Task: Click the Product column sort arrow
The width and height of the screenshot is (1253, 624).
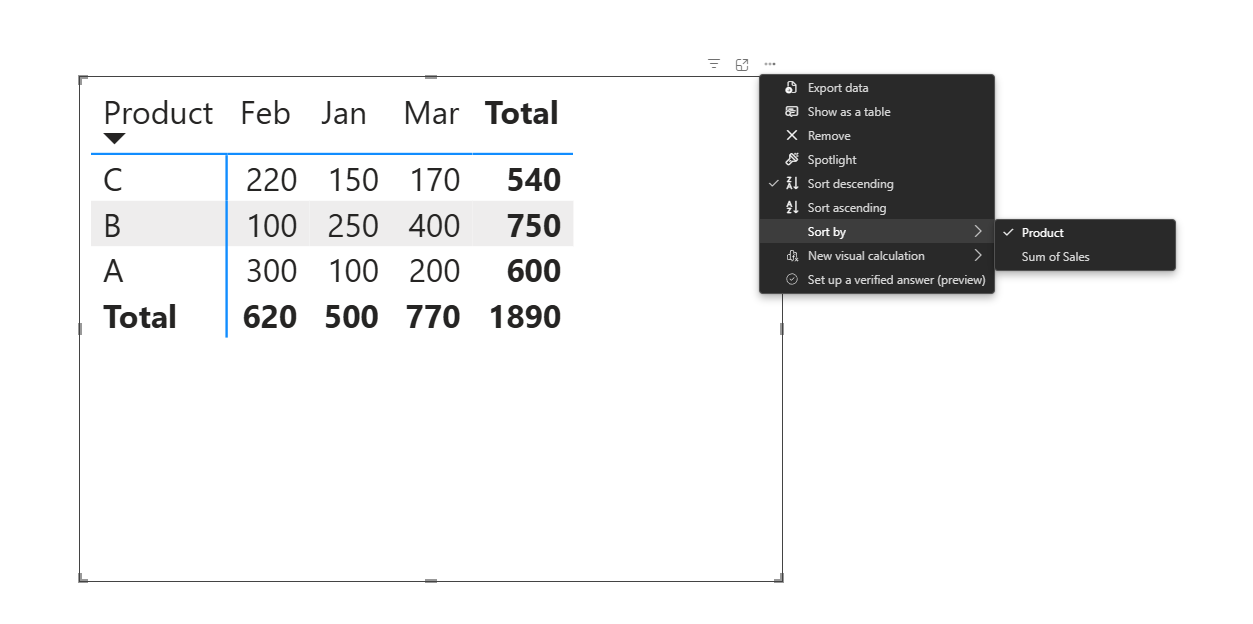Action: point(115,139)
